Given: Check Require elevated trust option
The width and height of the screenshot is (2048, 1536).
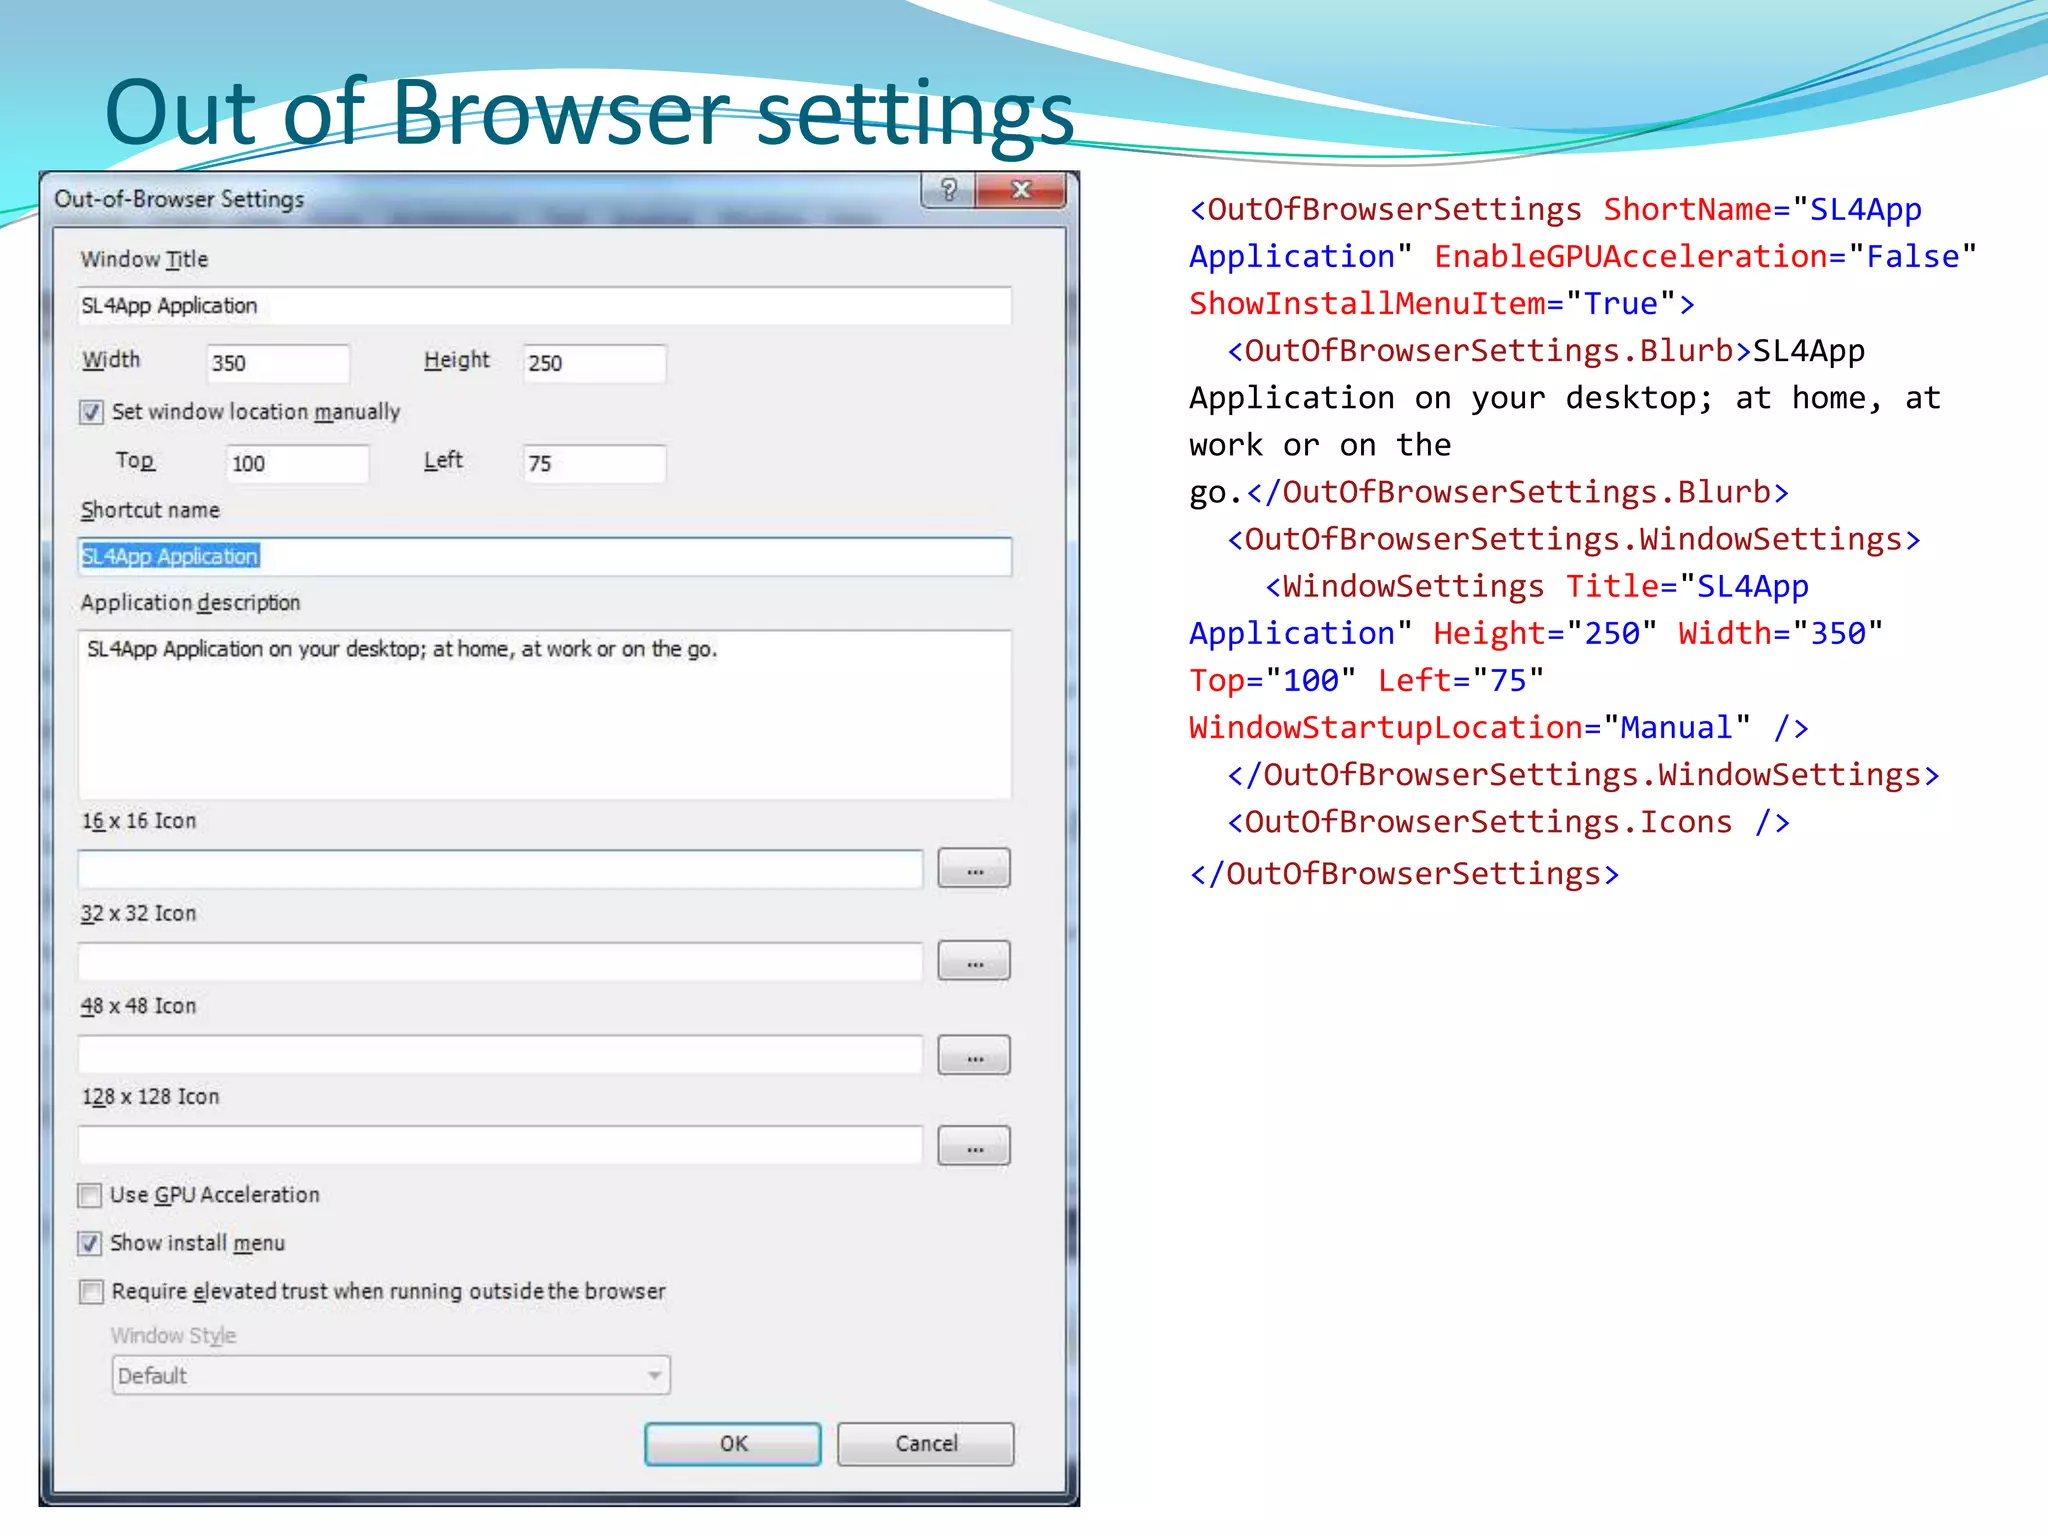Looking at the screenshot, I should (92, 1292).
